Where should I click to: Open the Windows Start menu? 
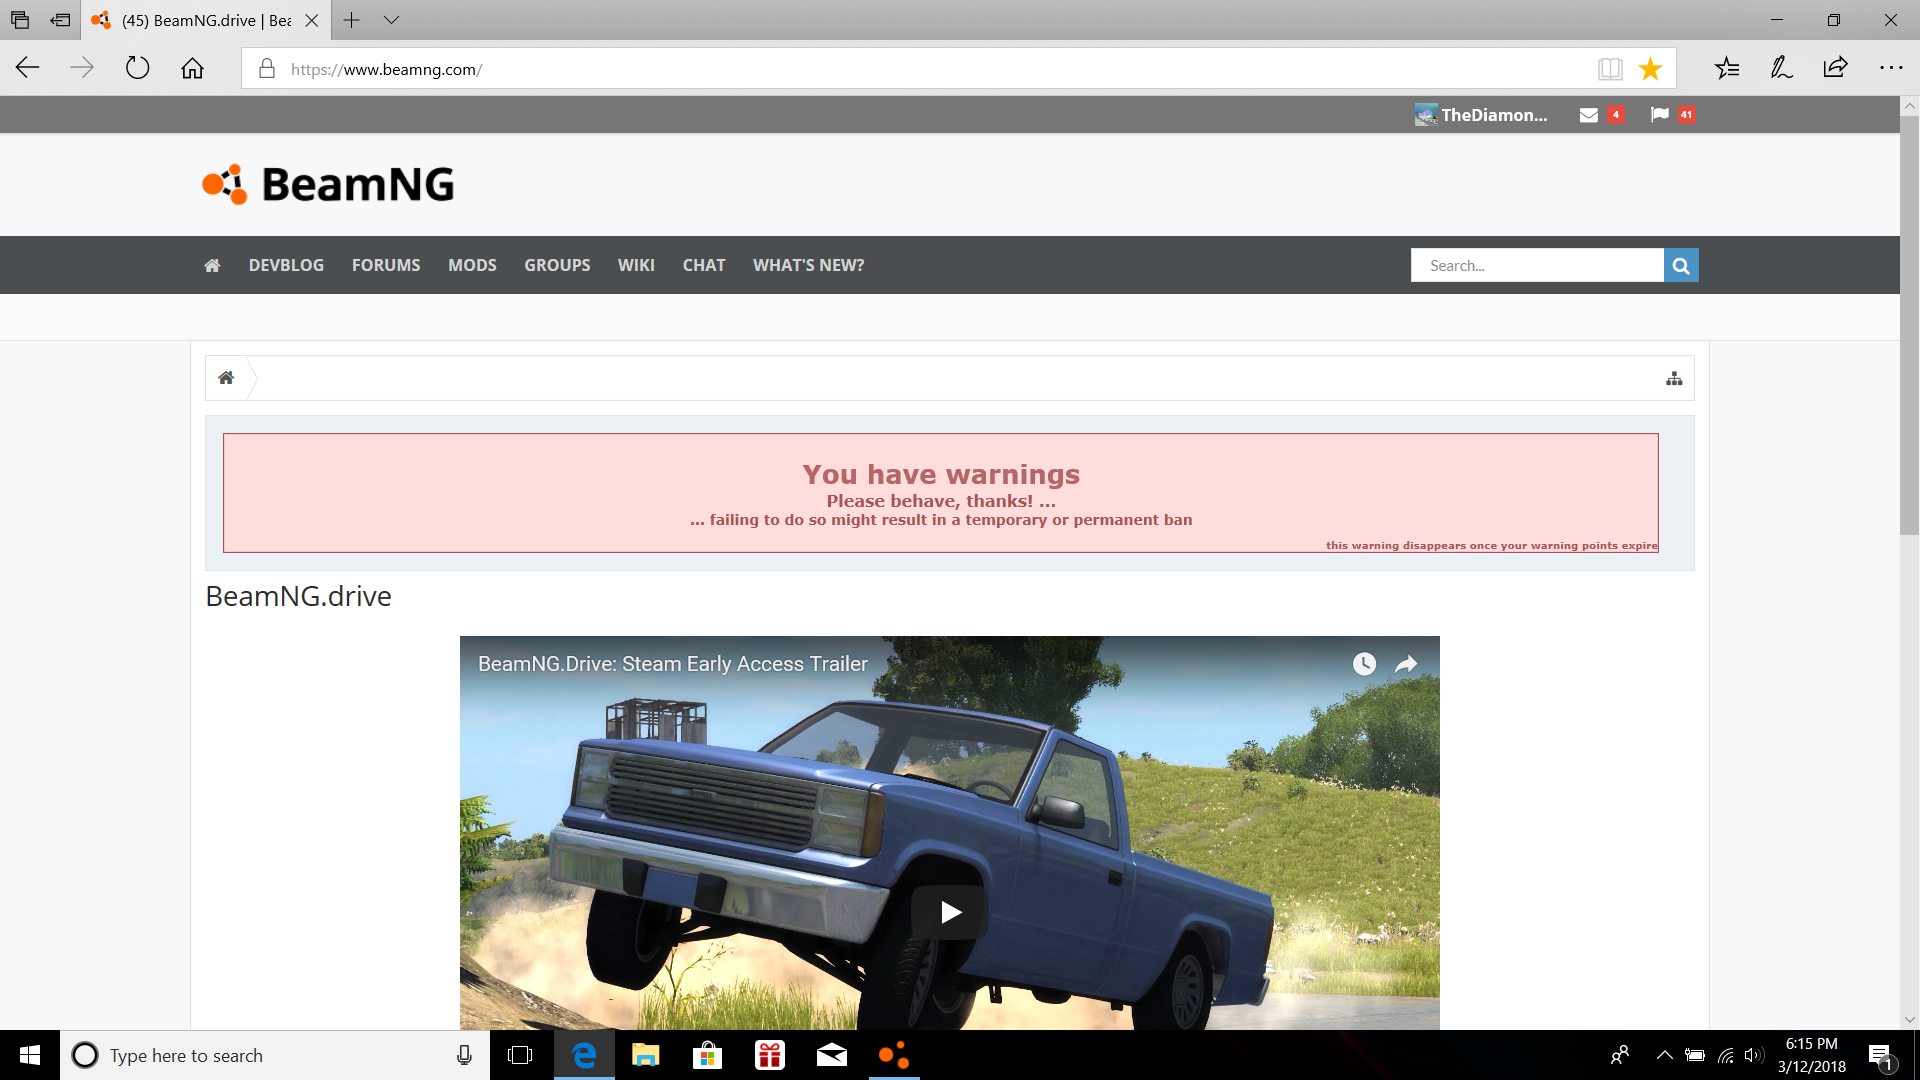click(30, 1055)
